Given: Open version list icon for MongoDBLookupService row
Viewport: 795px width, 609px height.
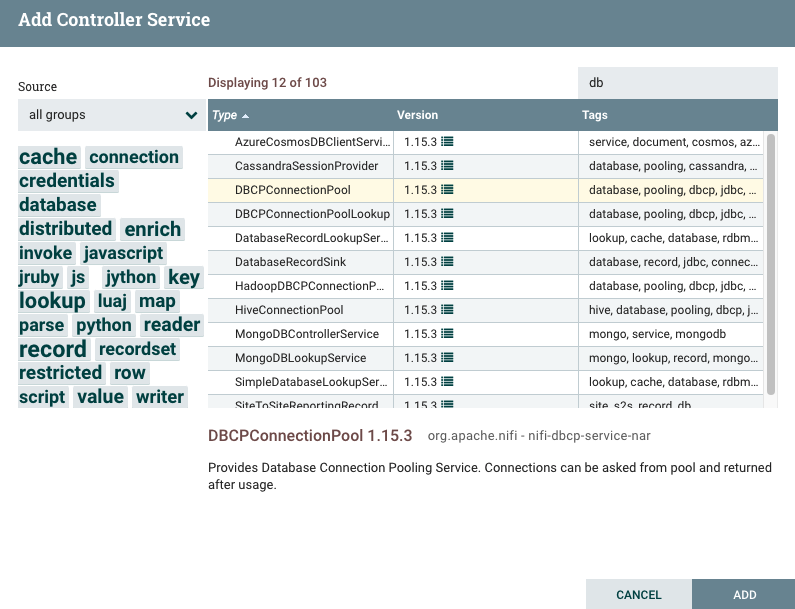Looking at the screenshot, I should [x=447, y=358].
